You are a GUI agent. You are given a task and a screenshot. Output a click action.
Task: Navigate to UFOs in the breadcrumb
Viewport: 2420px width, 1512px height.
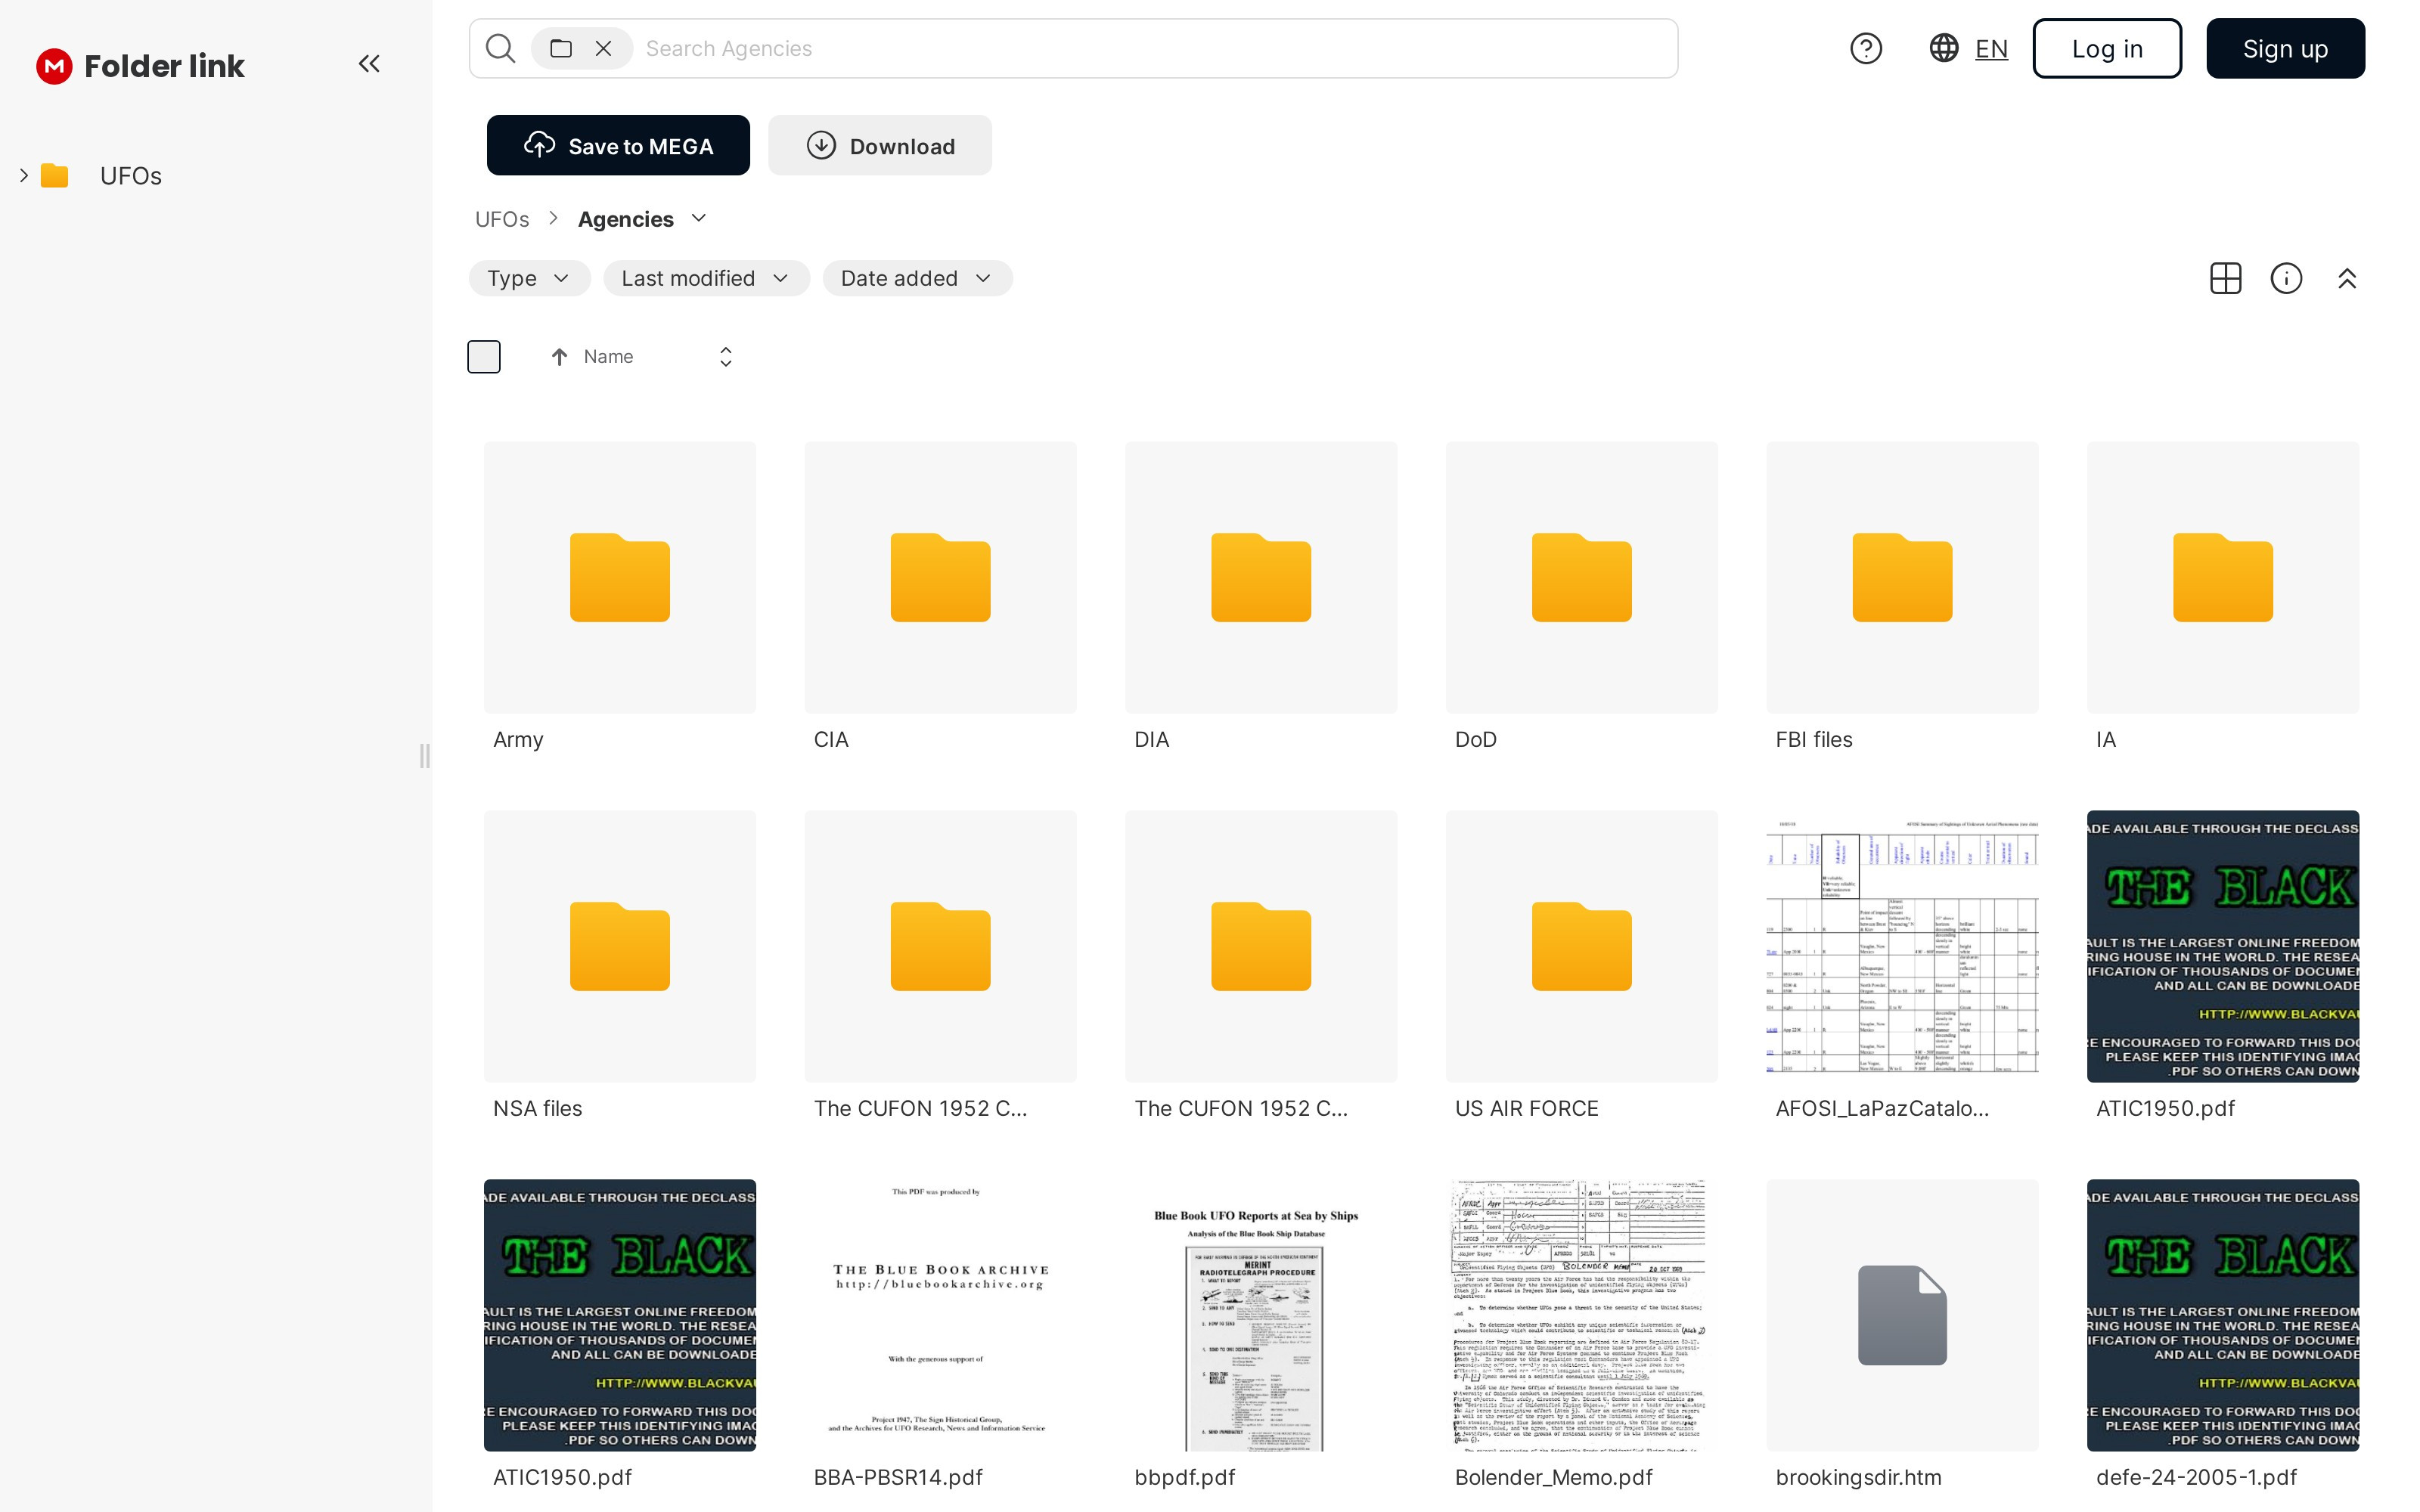[x=502, y=219]
